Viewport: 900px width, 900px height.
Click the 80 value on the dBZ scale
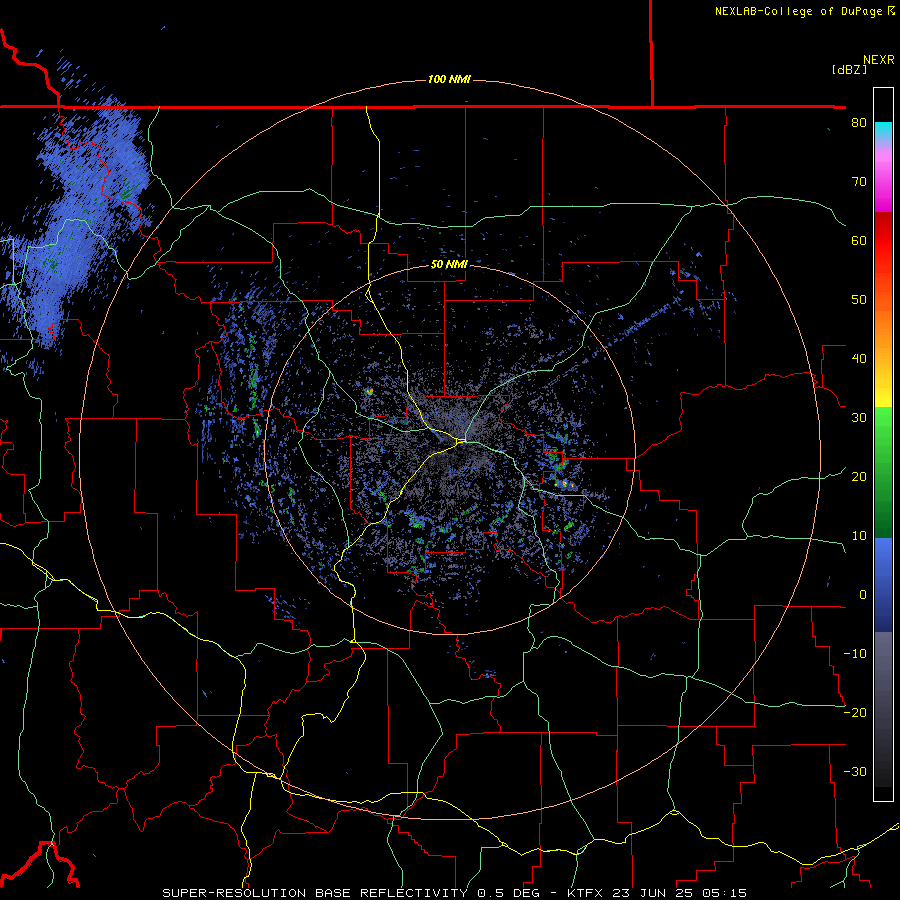coord(859,123)
